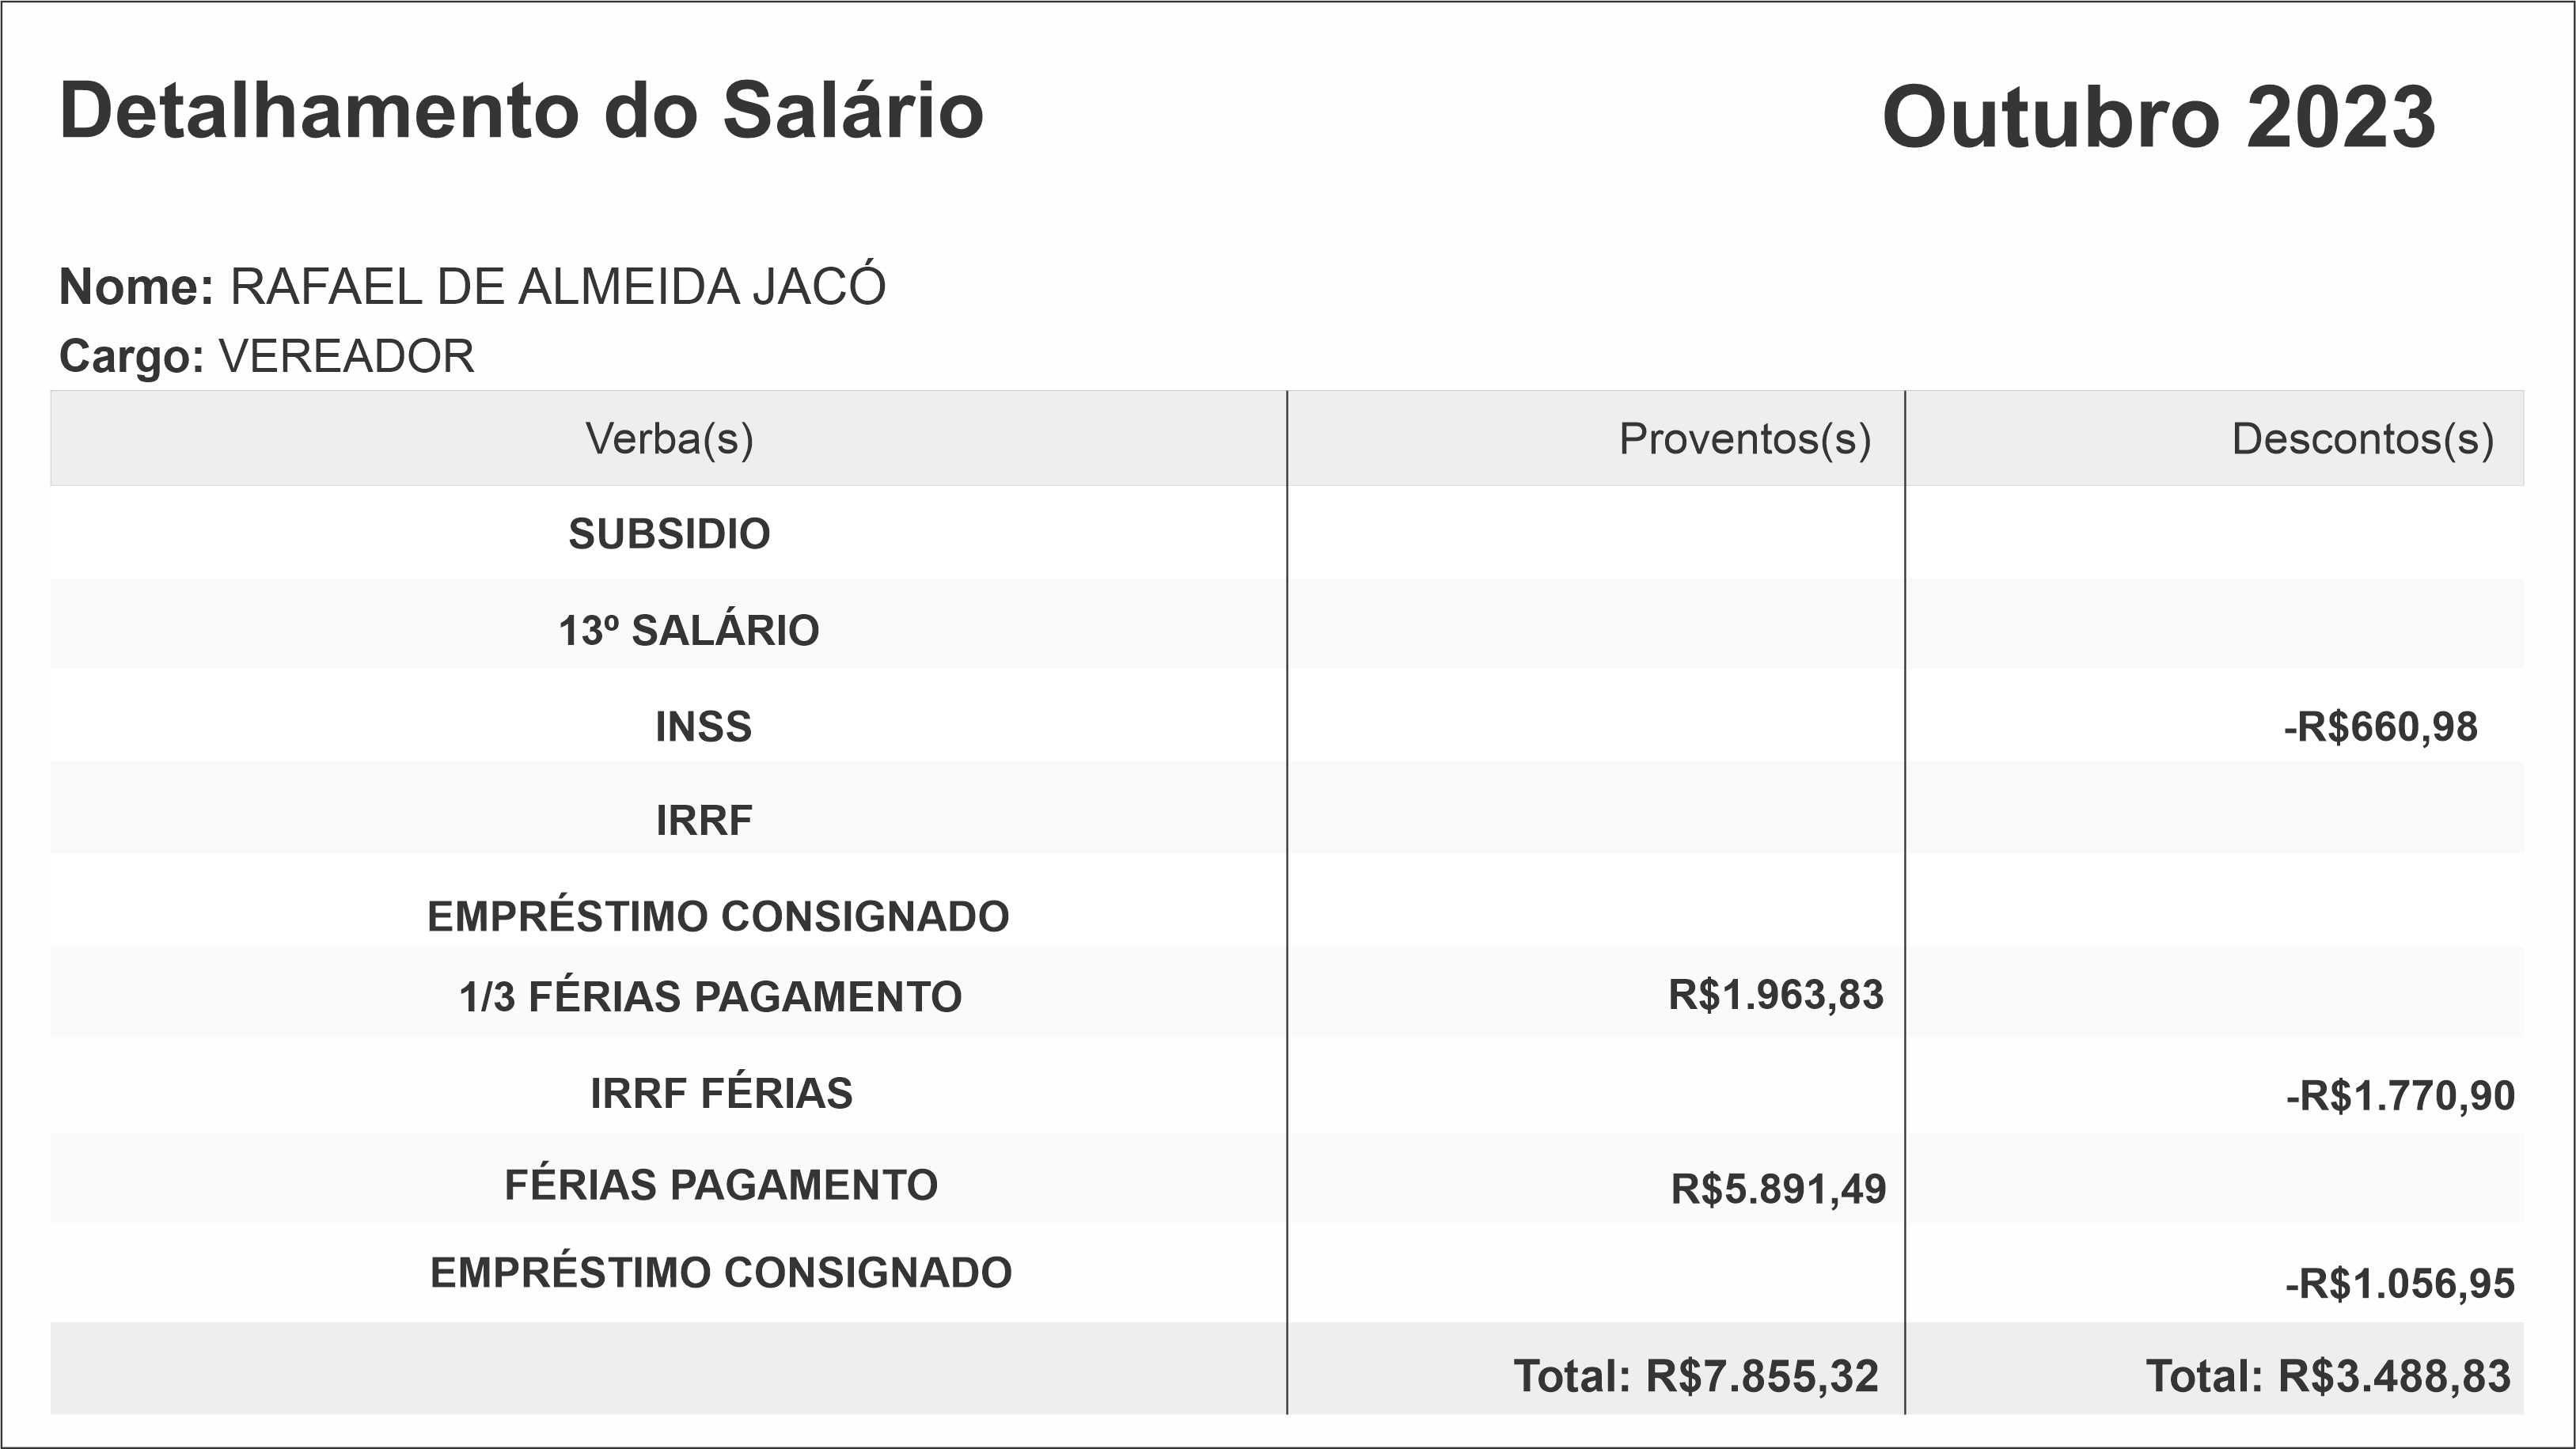Select the provento value R$5.891,49
The width and height of the screenshot is (2576, 1449).
coord(1778,1189)
